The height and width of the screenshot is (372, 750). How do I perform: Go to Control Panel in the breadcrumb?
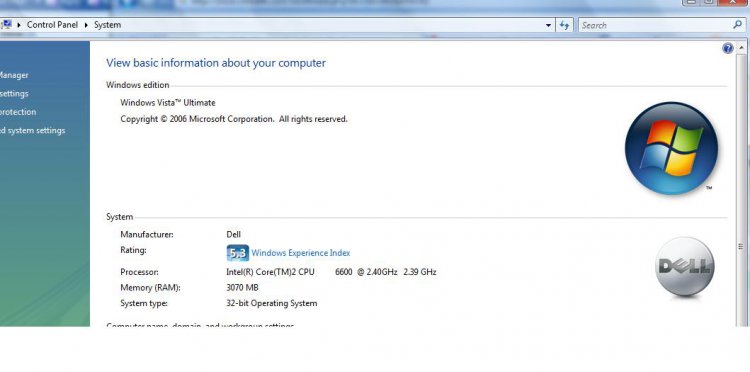[52, 25]
